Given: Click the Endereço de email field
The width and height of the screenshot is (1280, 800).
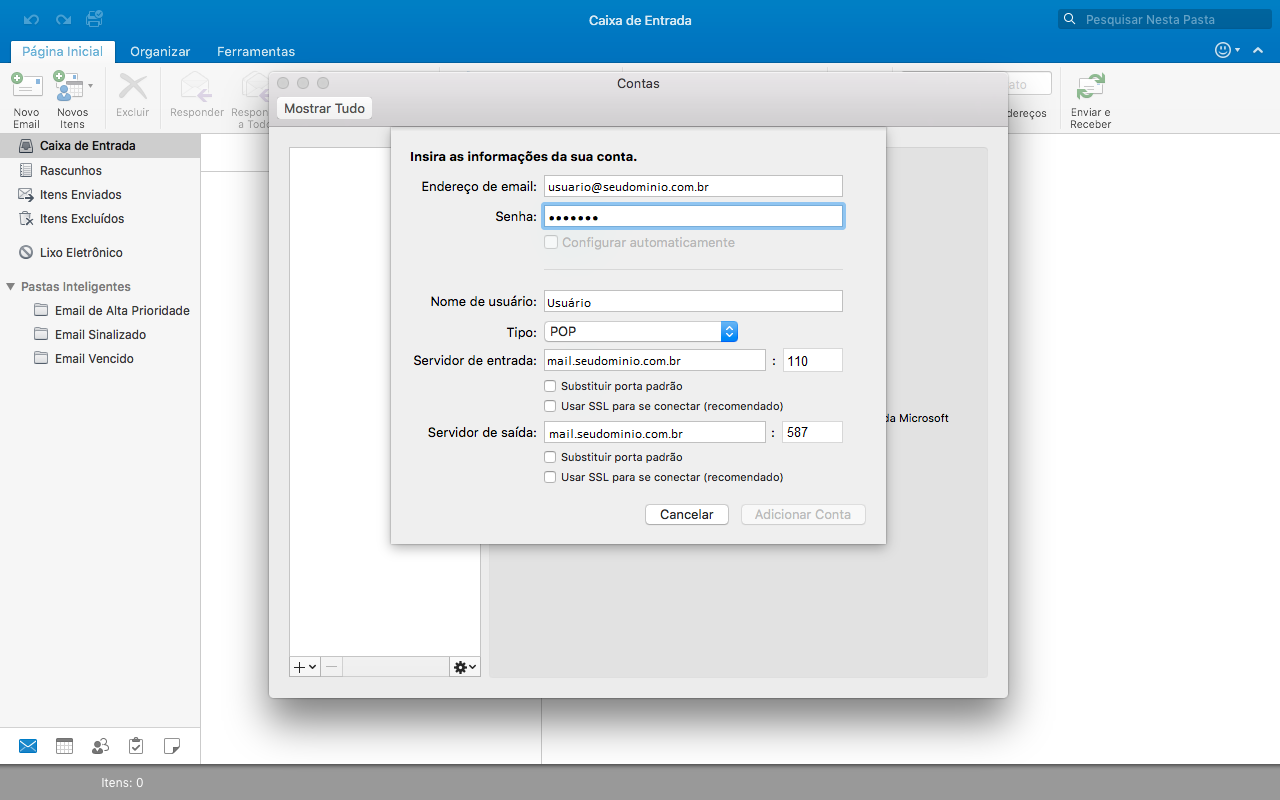Looking at the screenshot, I should pos(692,186).
